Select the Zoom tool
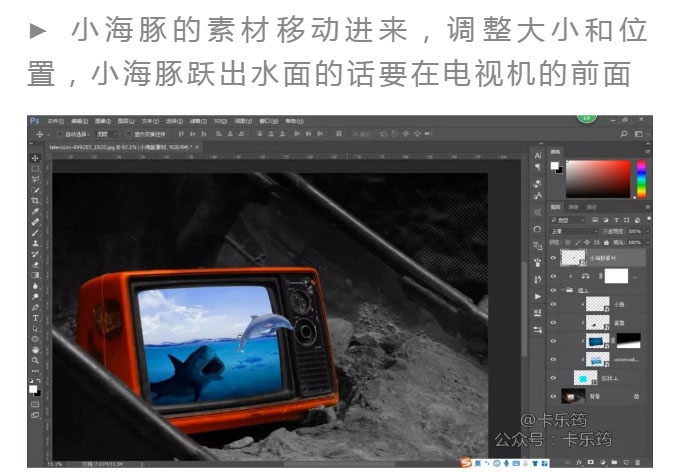The width and height of the screenshot is (680, 473). tap(36, 360)
